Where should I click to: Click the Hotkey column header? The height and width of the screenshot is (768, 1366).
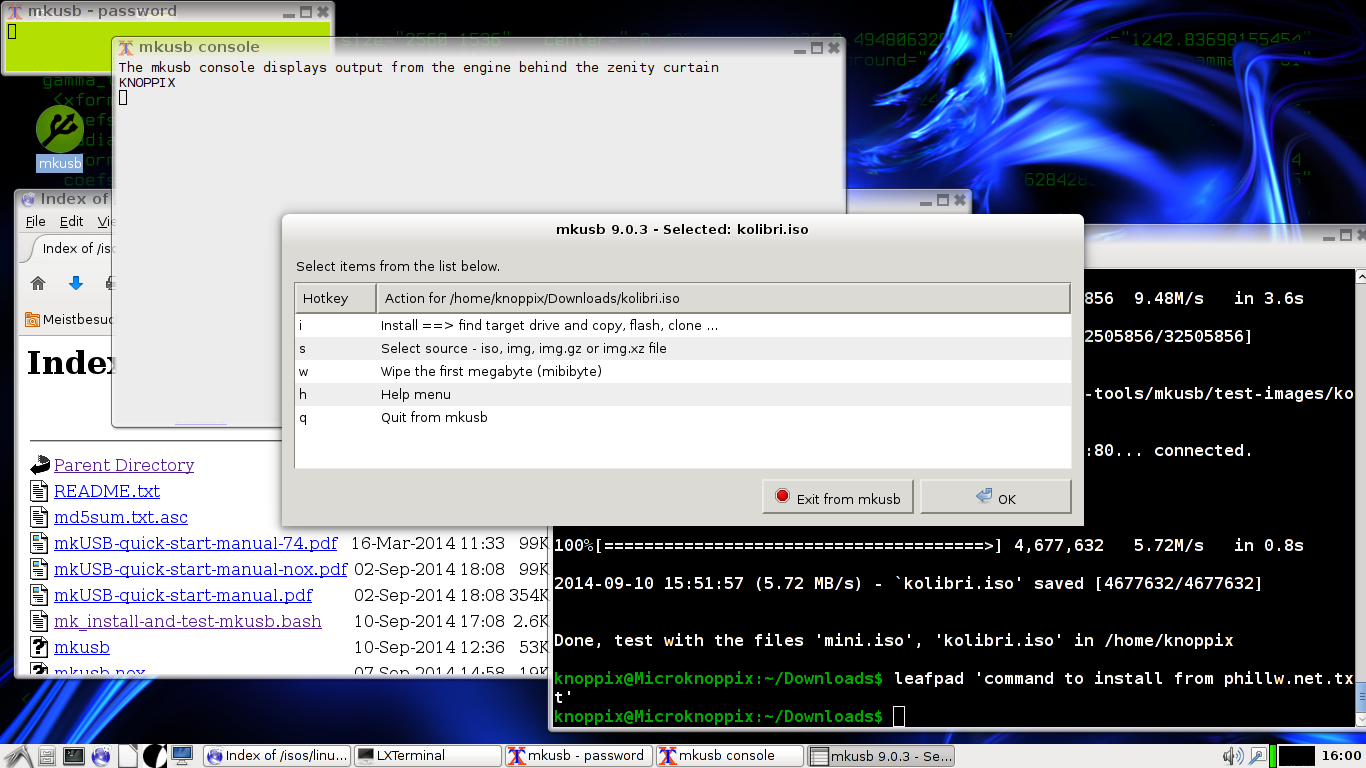(x=335, y=298)
